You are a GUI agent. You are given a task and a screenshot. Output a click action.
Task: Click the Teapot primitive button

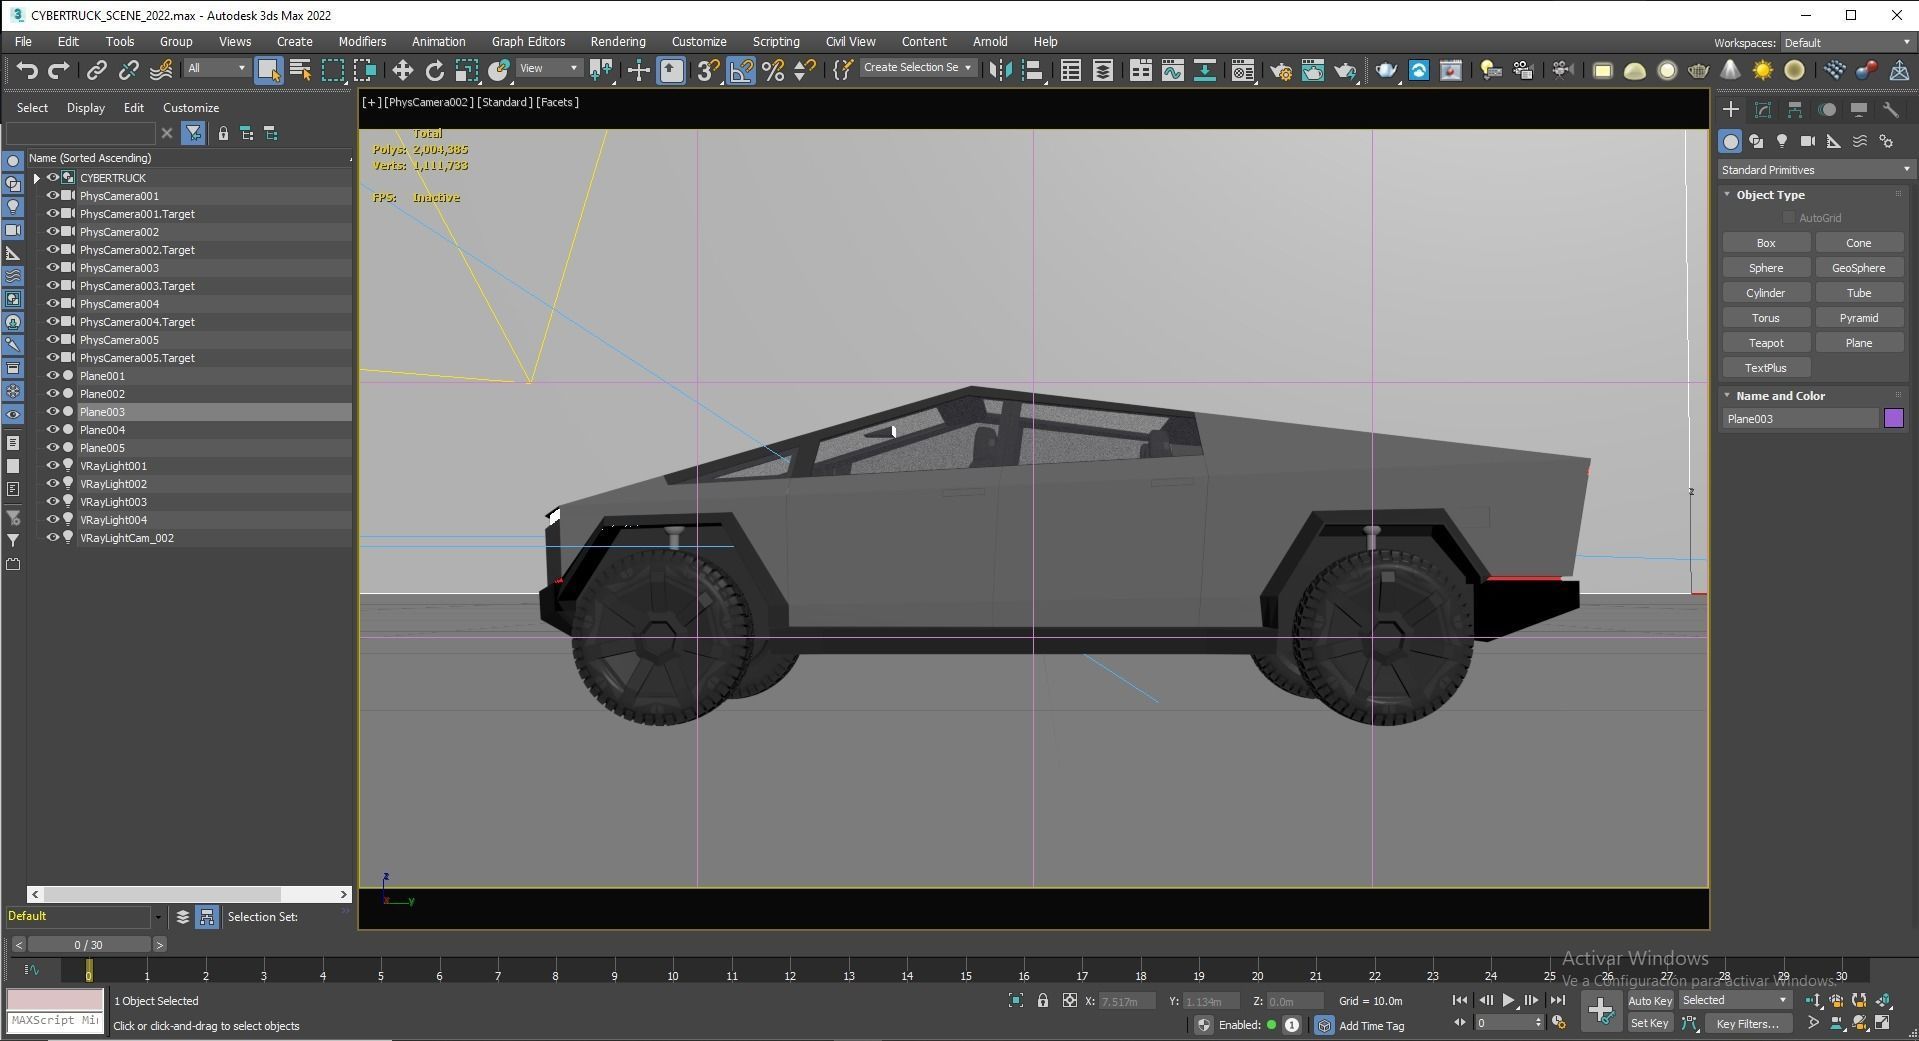click(x=1766, y=343)
